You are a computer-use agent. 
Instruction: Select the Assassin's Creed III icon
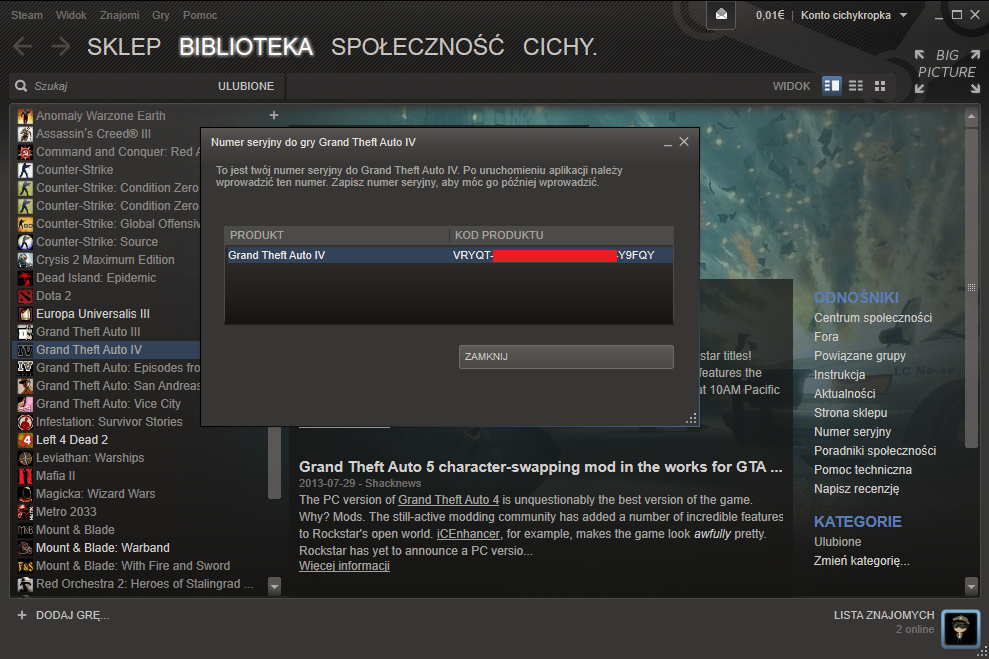click(x=25, y=134)
